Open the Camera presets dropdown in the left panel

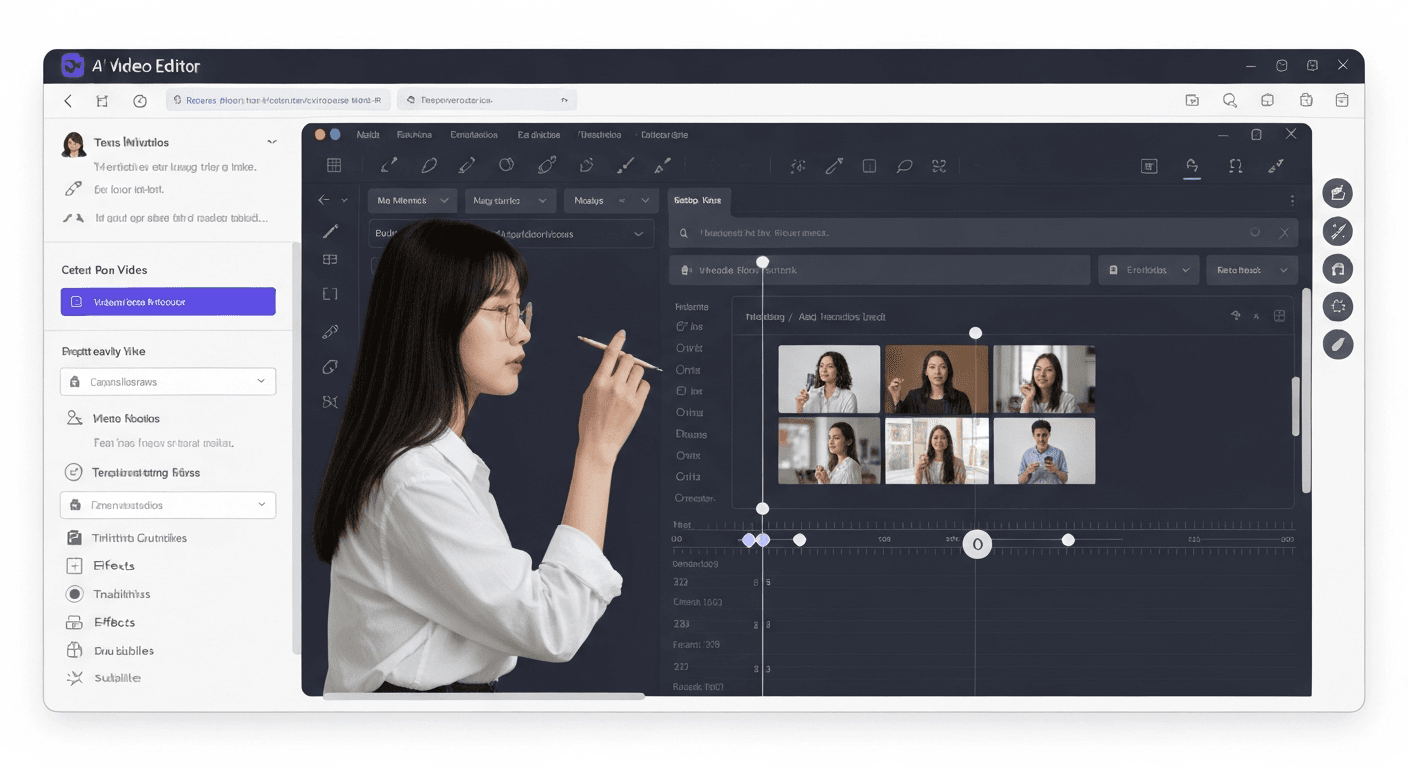pos(167,381)
